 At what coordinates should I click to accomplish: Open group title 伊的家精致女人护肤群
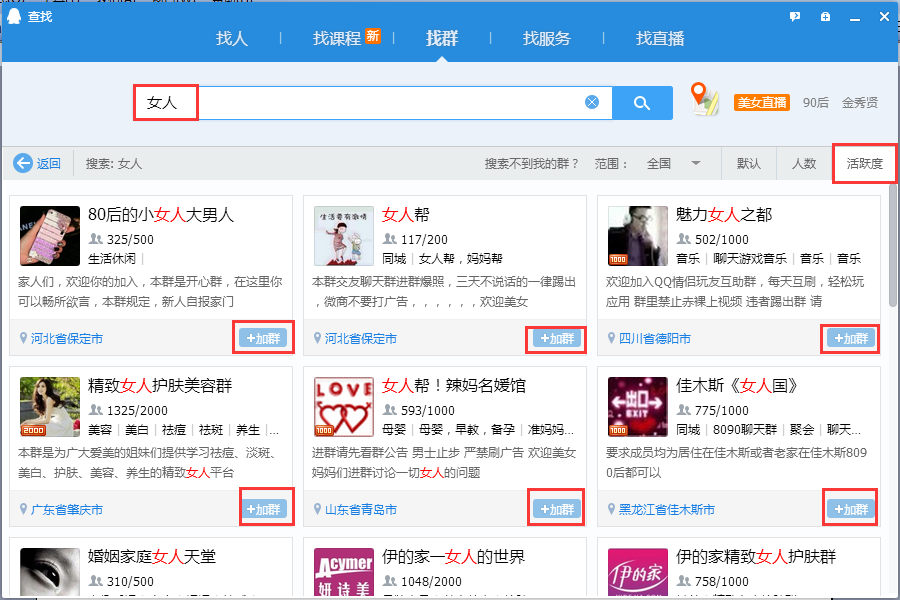pyautogui.click(x=756, y=557)
